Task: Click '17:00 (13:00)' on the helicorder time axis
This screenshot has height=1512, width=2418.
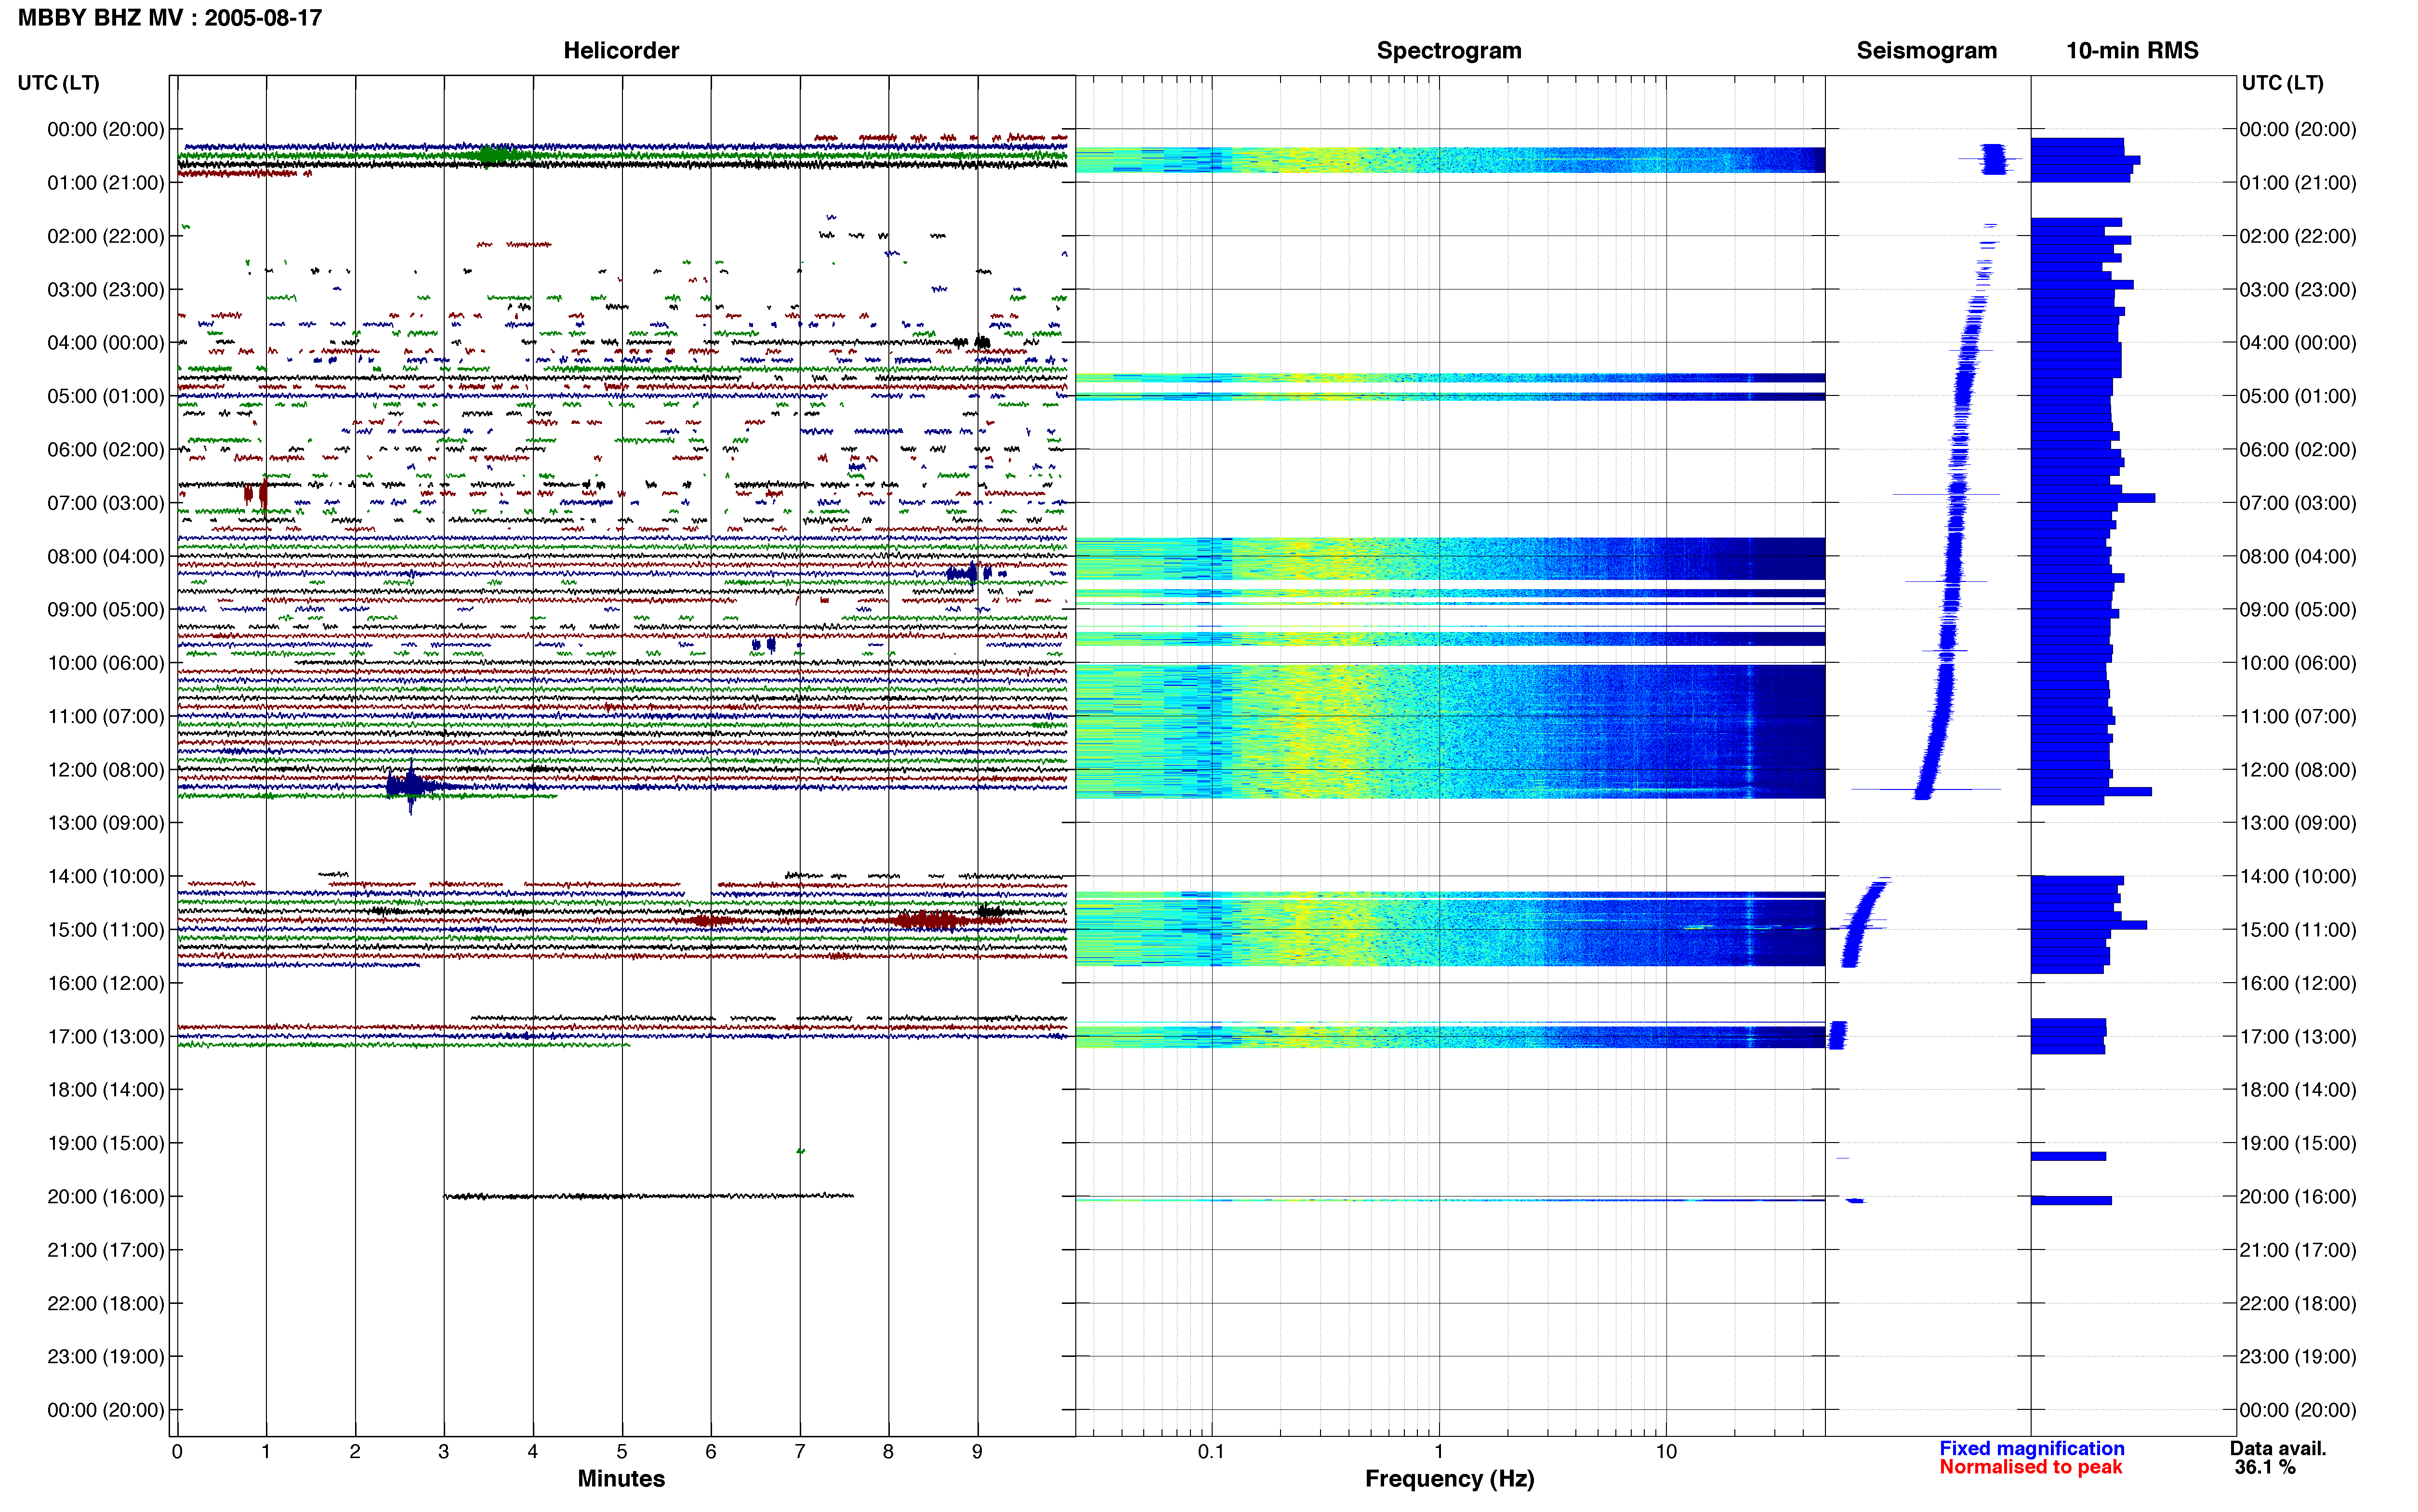Action: pos(106,1037)
